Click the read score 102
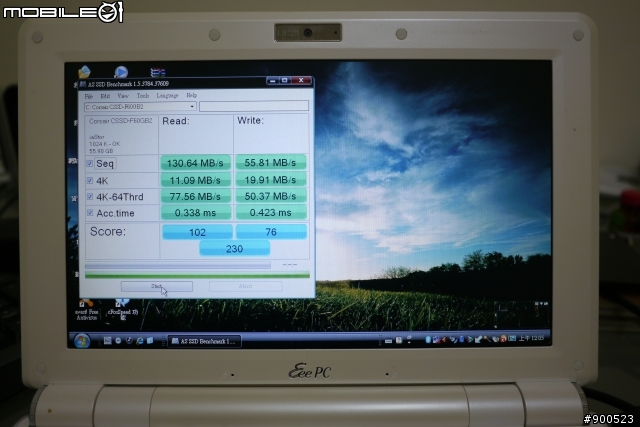 198,232
